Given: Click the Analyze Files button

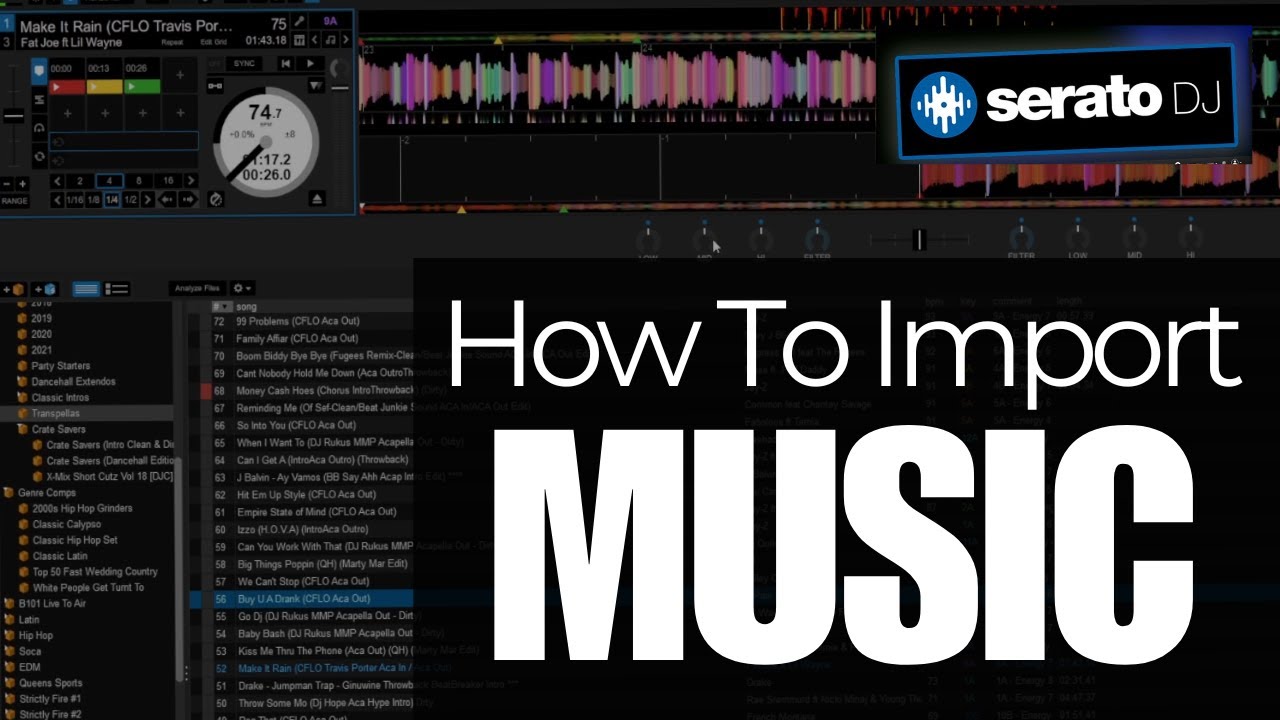Looking at the screenshot, I should pos(197,288).
